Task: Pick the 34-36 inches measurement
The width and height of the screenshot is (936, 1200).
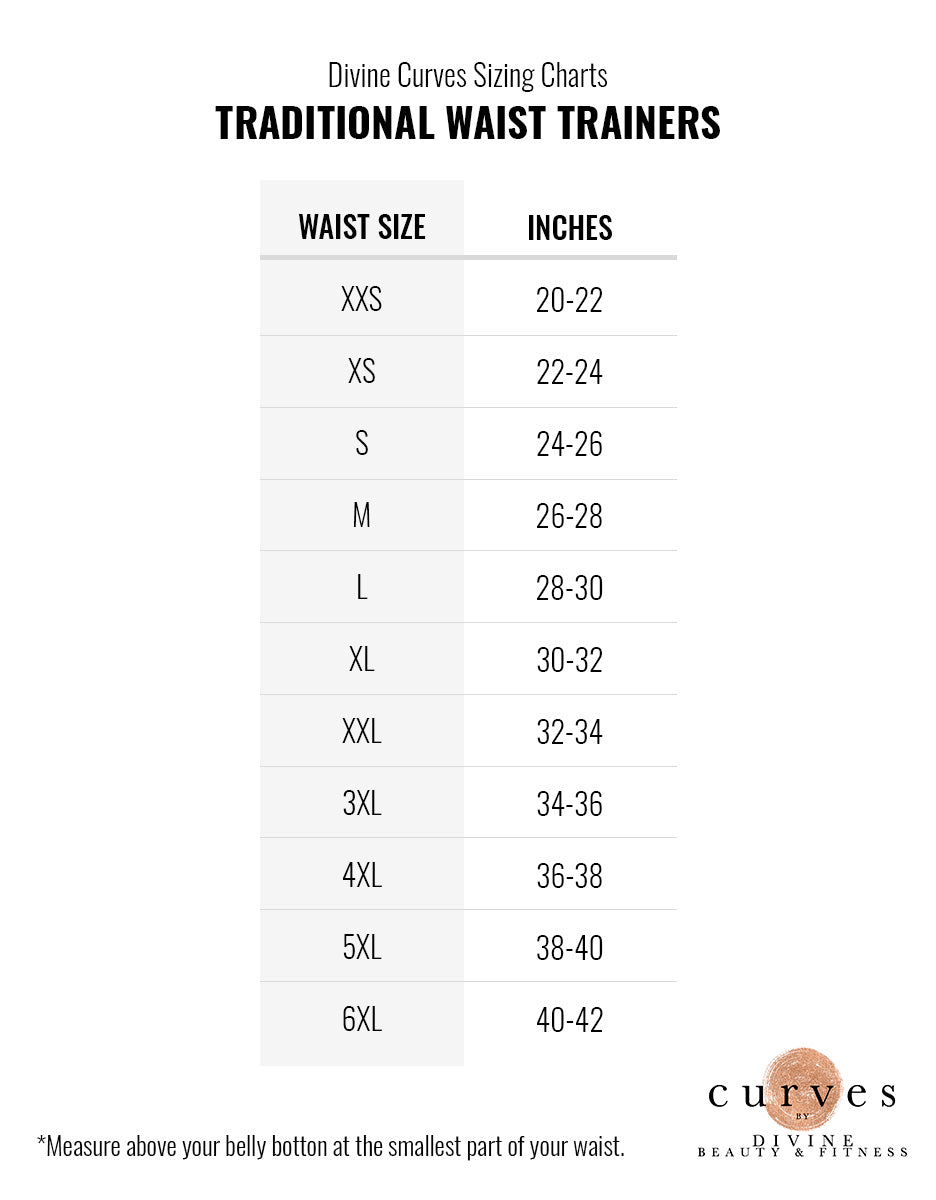Action: [570, 804]
